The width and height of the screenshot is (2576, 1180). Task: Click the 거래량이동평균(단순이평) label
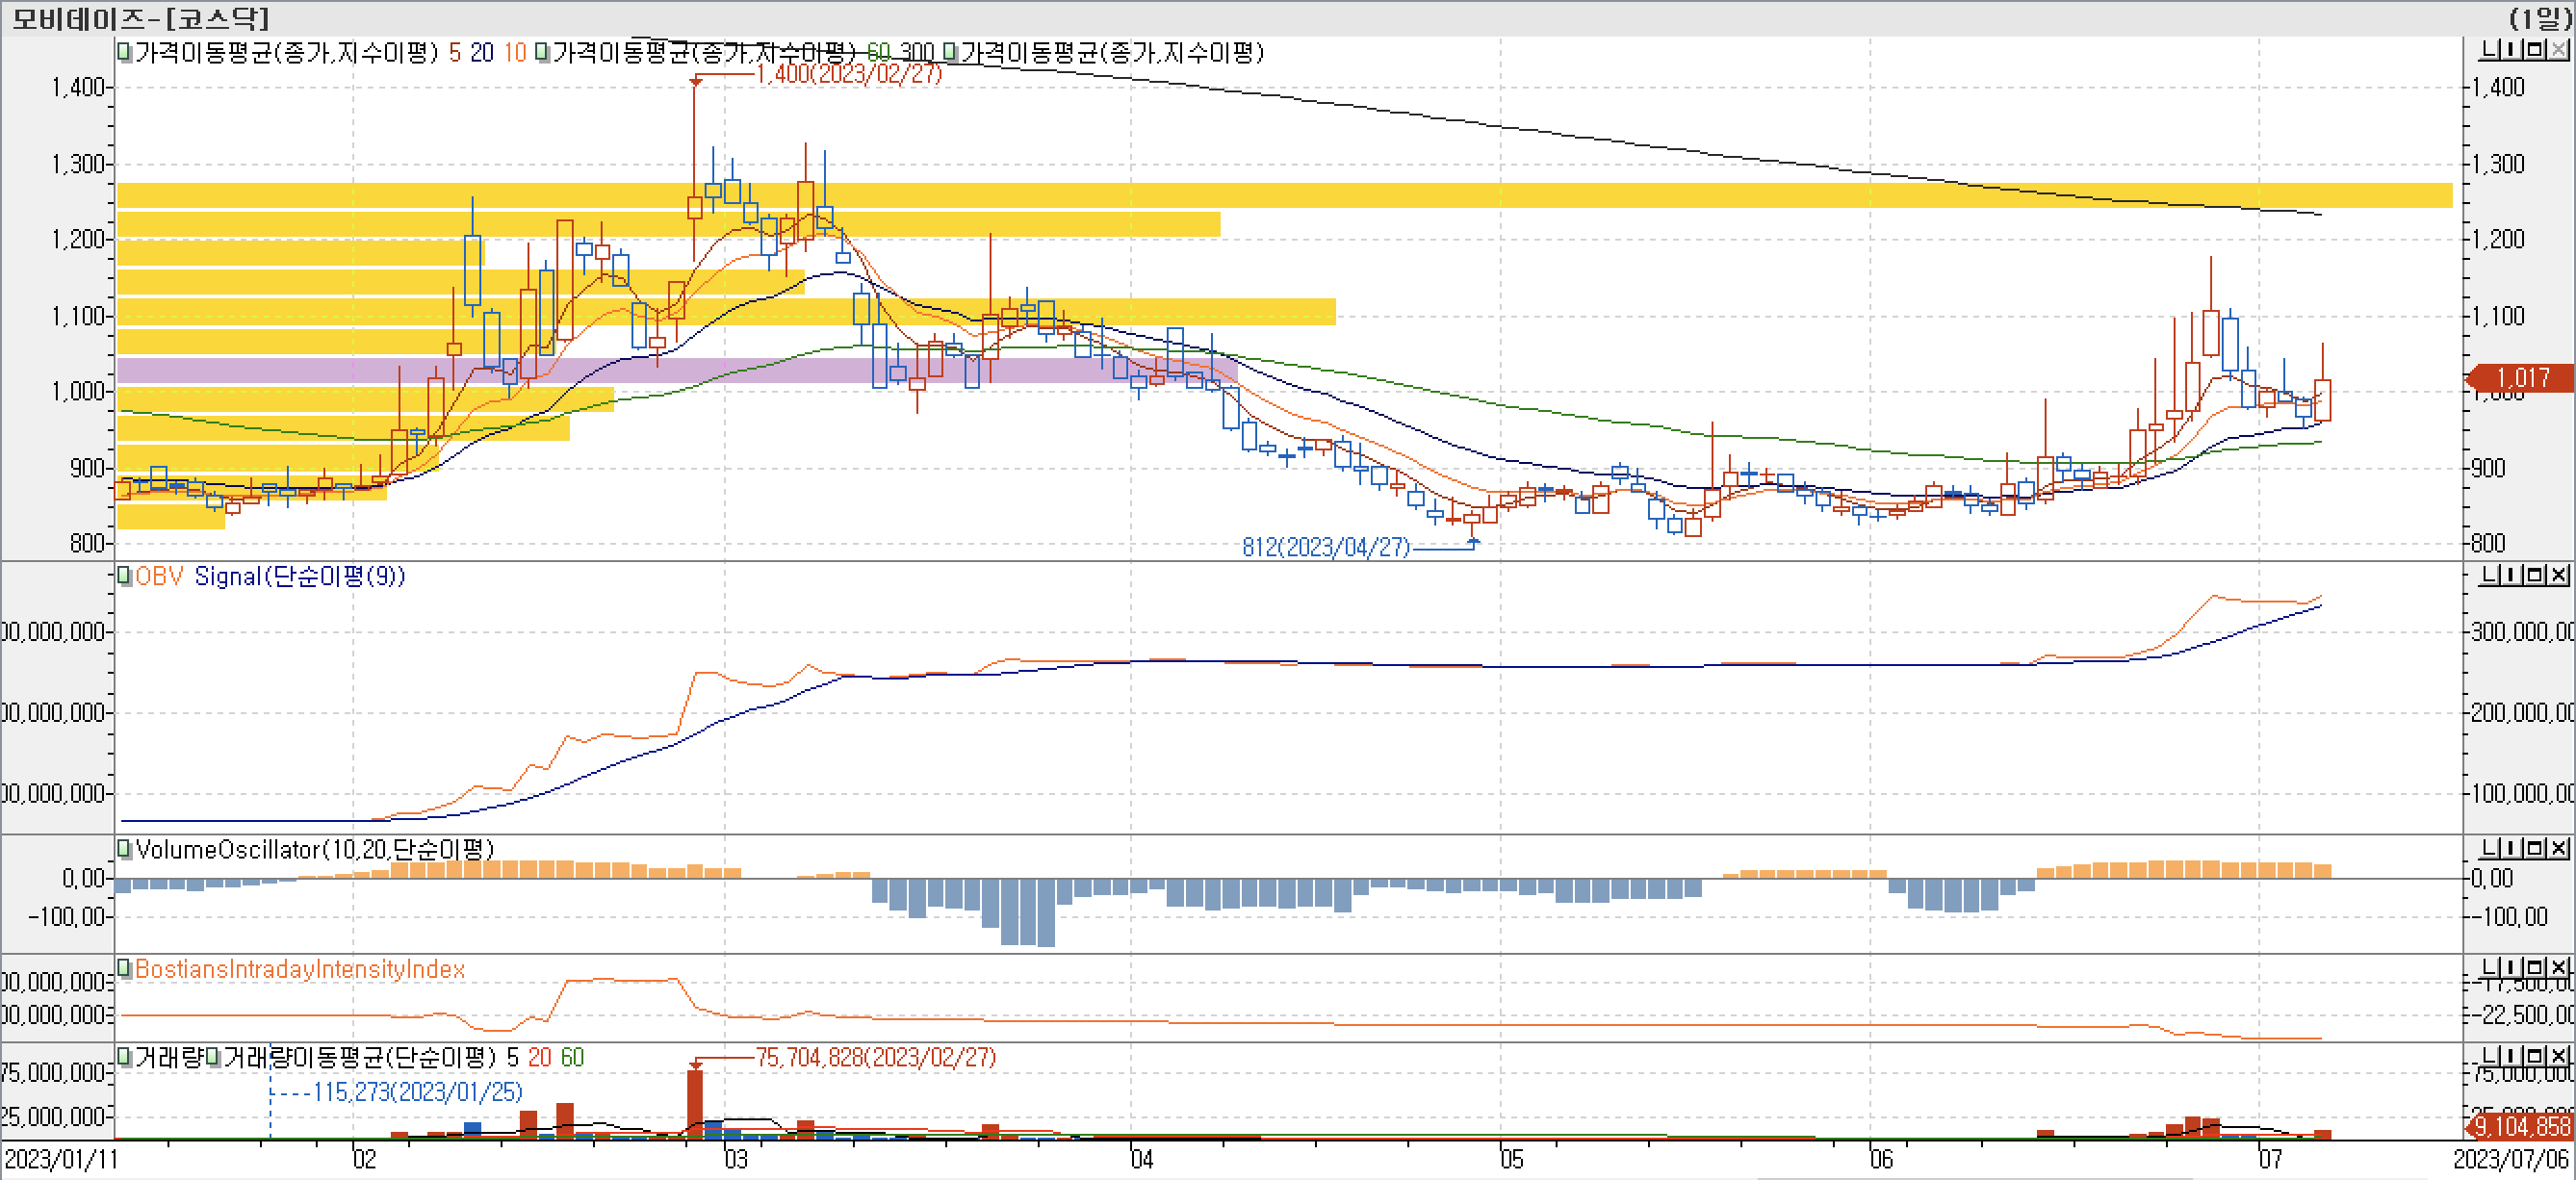(x=360, y=1058)
